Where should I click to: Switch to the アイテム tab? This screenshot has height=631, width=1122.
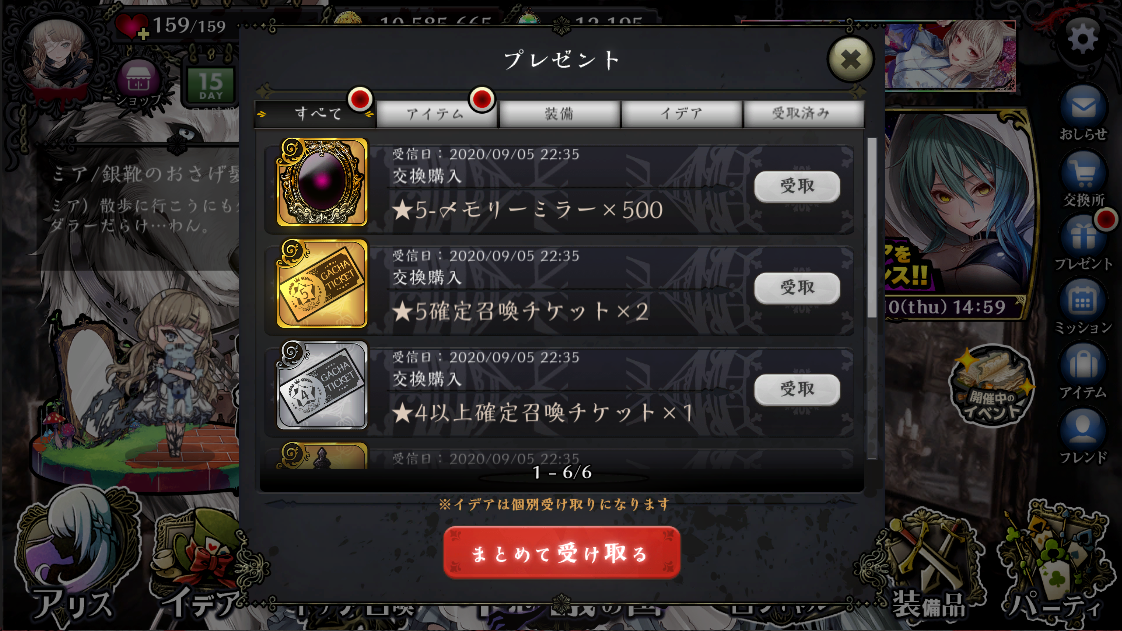(x=436, y=113)
